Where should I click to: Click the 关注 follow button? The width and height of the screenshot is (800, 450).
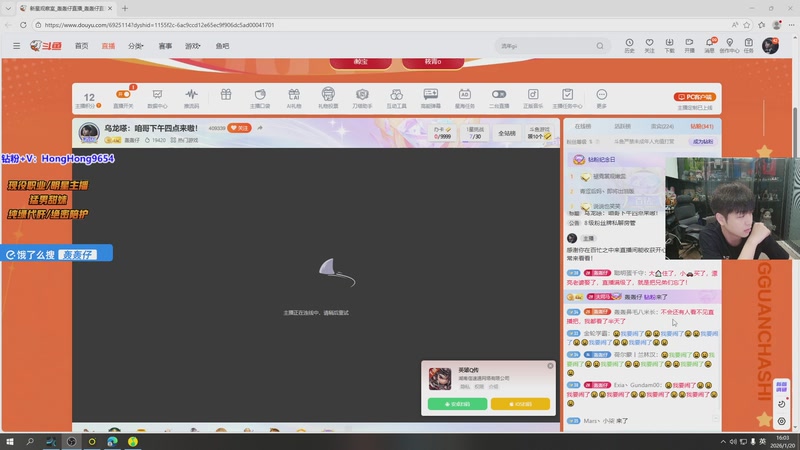click(x=239, y=128)
